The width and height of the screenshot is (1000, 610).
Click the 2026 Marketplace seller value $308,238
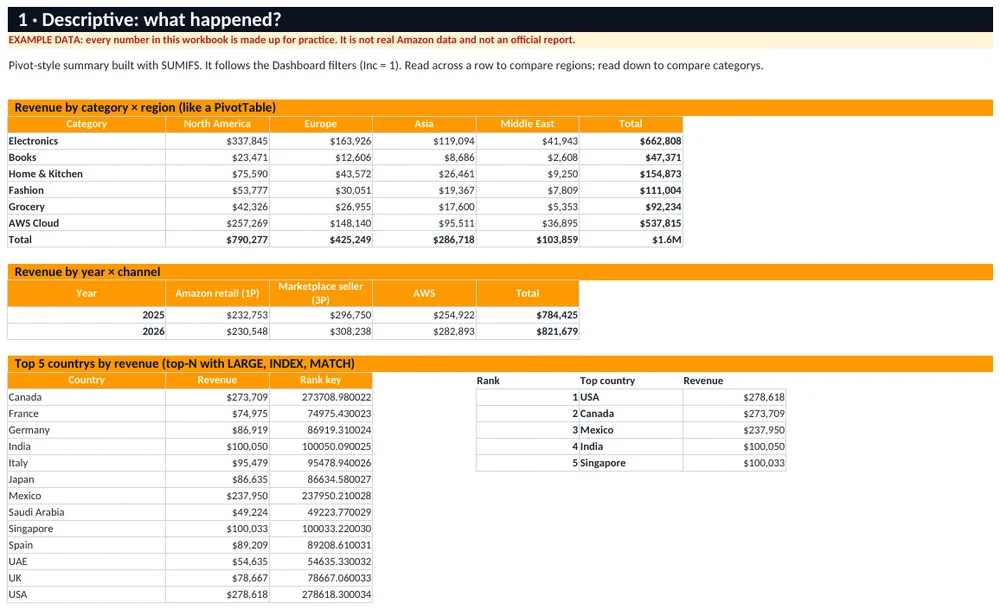pyautogui.click(x=320, y=332)
